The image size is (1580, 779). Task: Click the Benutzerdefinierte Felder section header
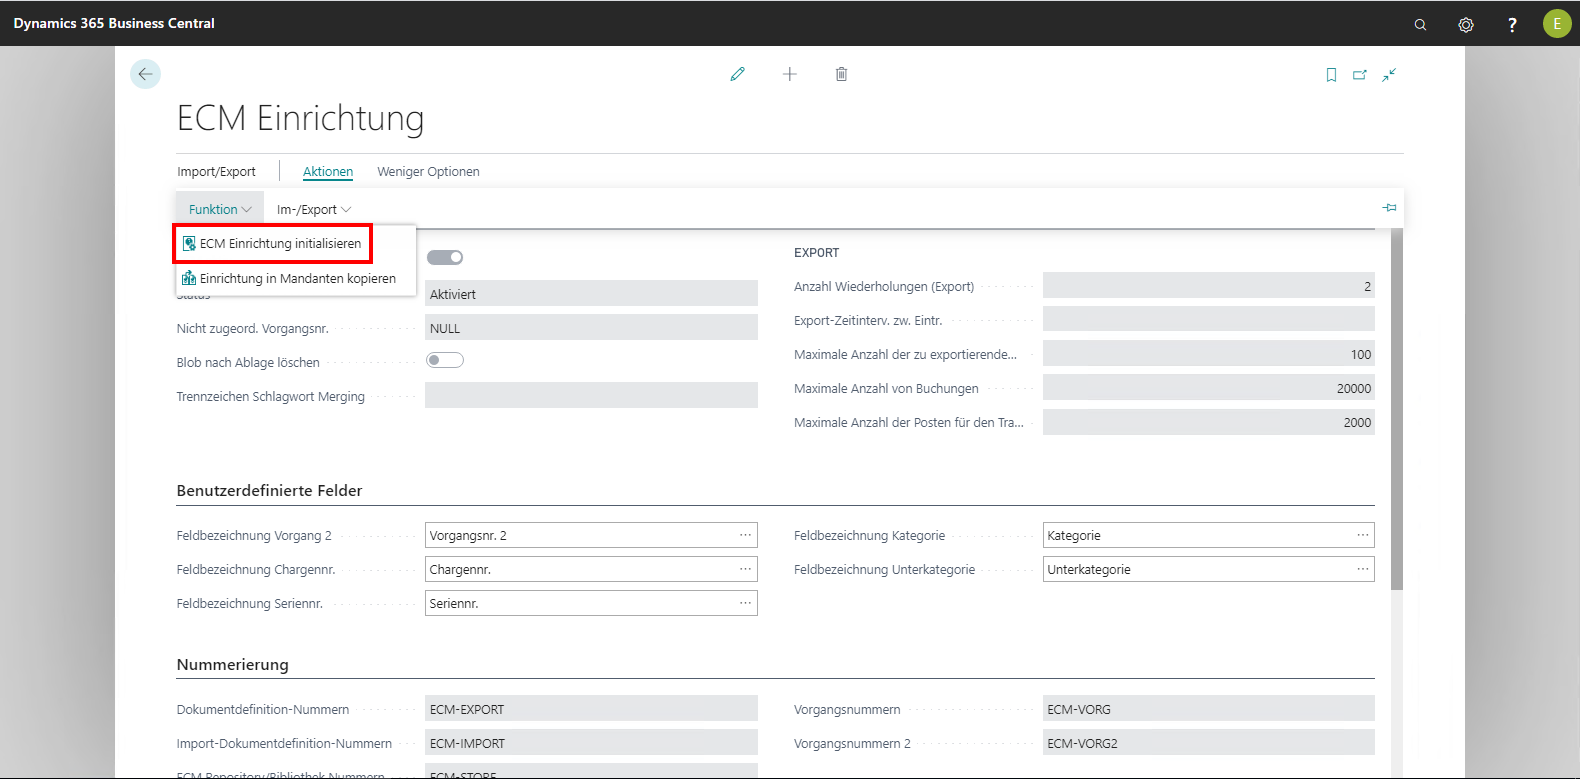coord(269,491)
